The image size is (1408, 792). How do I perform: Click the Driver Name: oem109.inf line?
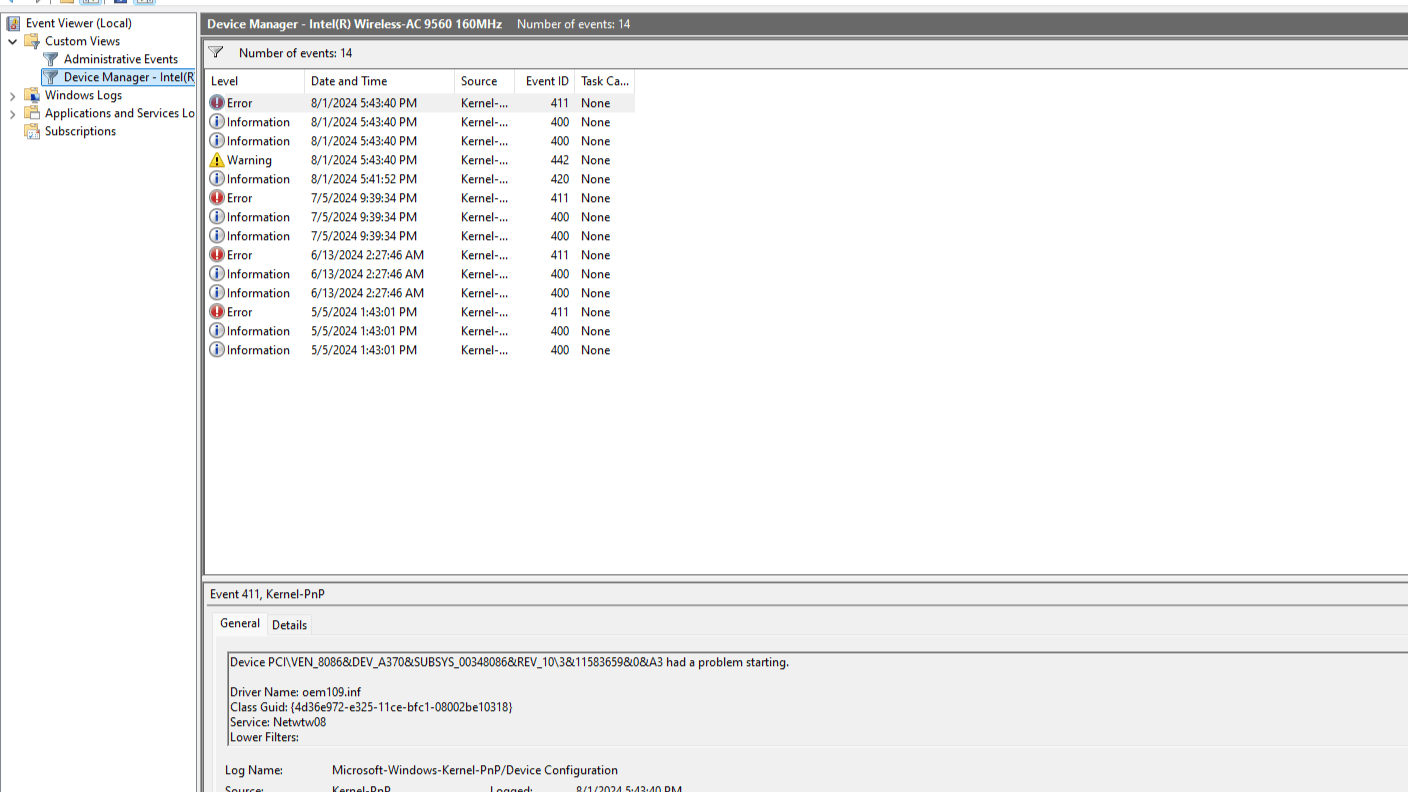point(295,692)
